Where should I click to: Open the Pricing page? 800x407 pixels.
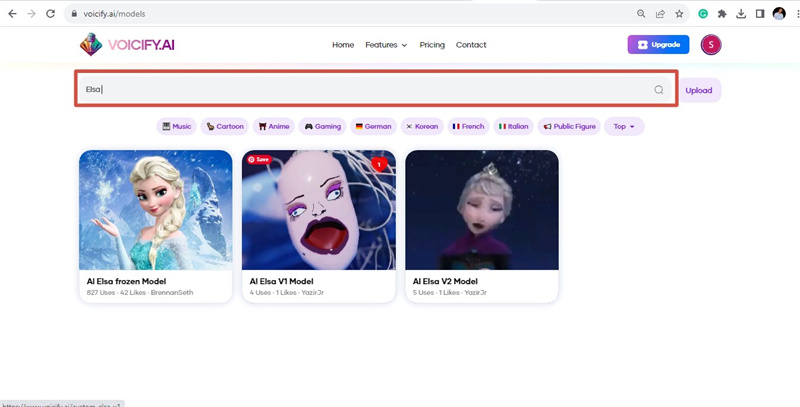[432, 45]
